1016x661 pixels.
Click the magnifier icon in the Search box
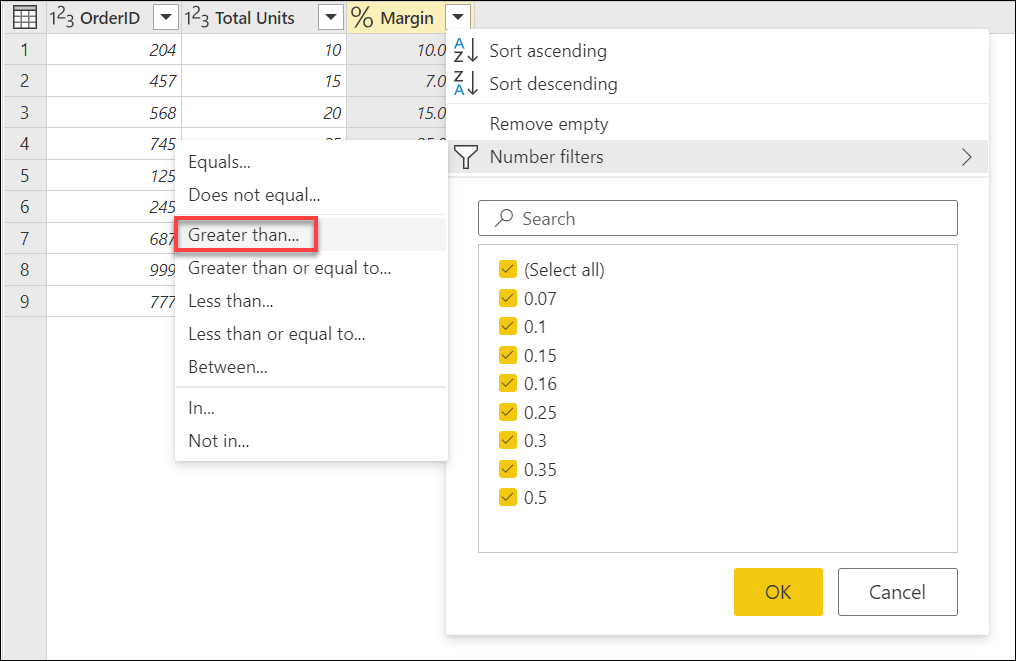pos(506,218)
